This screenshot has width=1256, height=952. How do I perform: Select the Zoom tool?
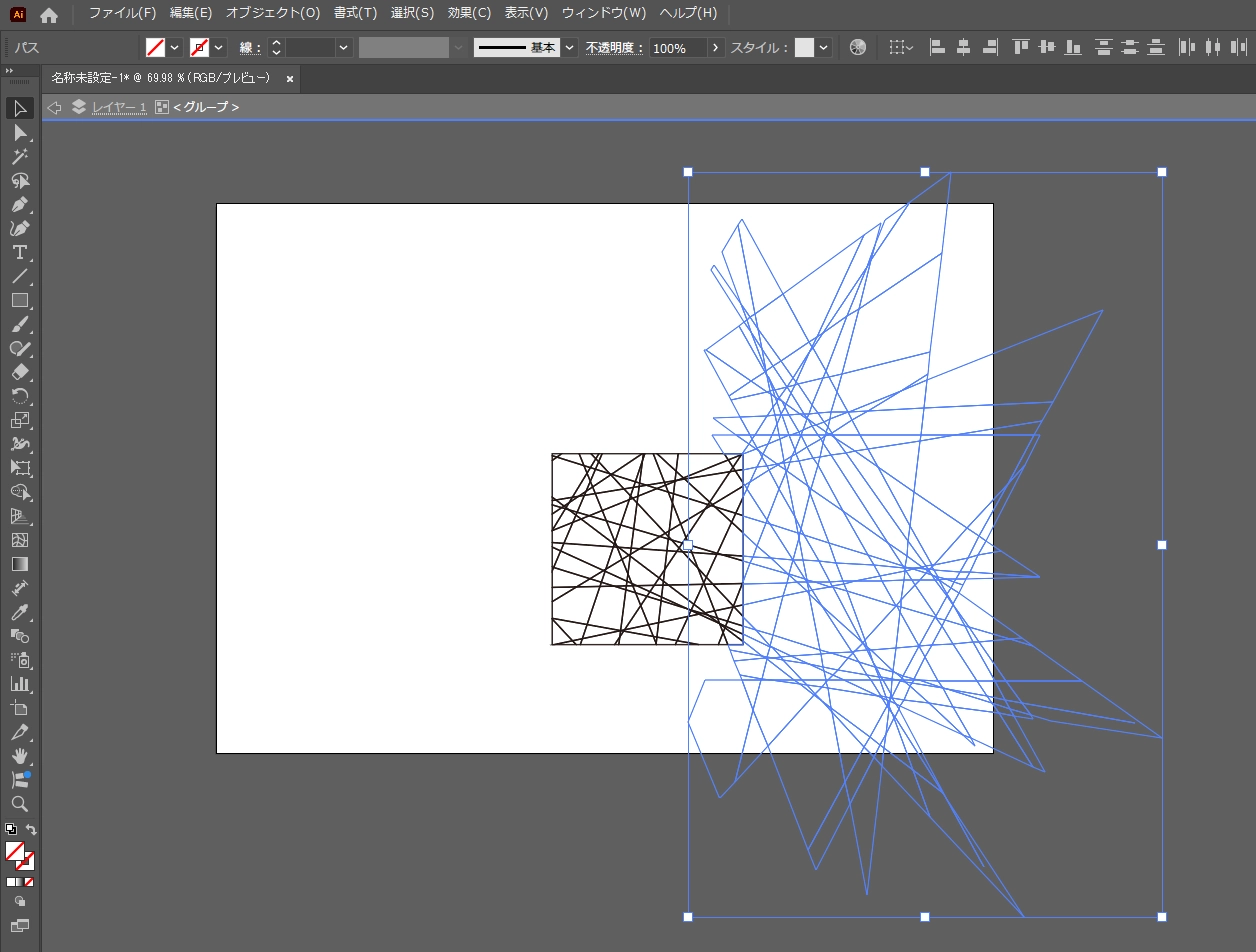(x=19, y=804)
